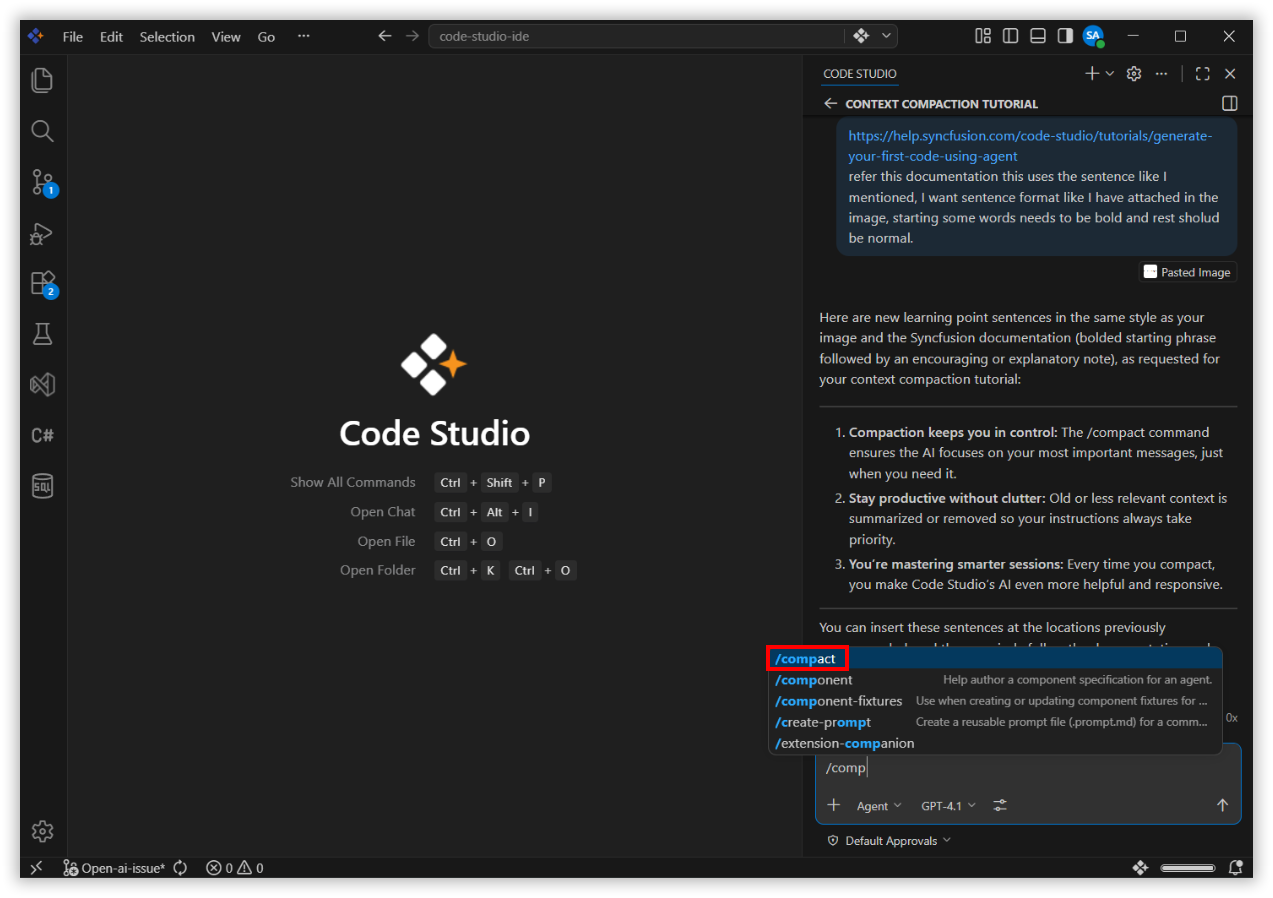Expand the new chat dropdown chevron
Screen dimensions: 1273x898
[x=1109, y=73]
